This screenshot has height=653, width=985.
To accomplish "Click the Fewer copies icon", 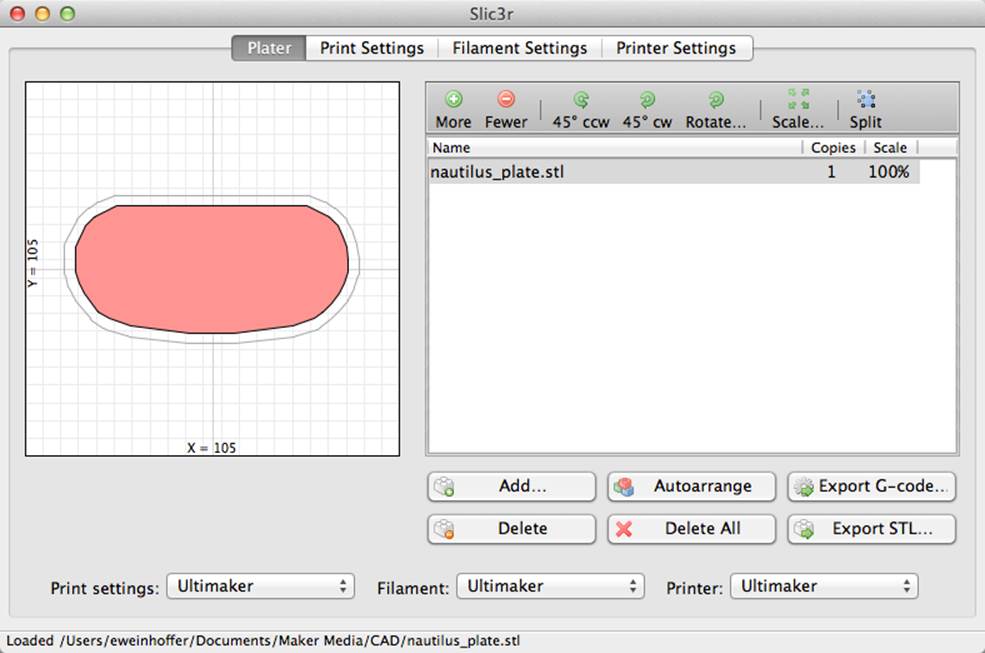I will [506, 99].
